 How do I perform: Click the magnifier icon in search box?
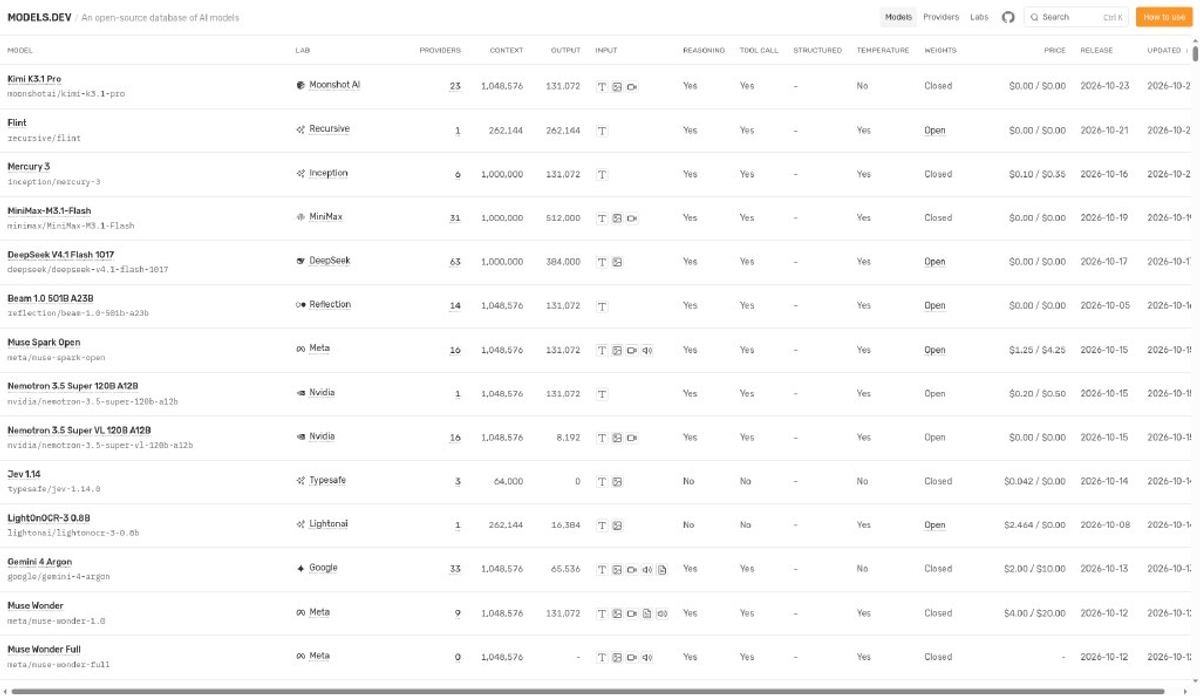click(x=1035, y=17)
